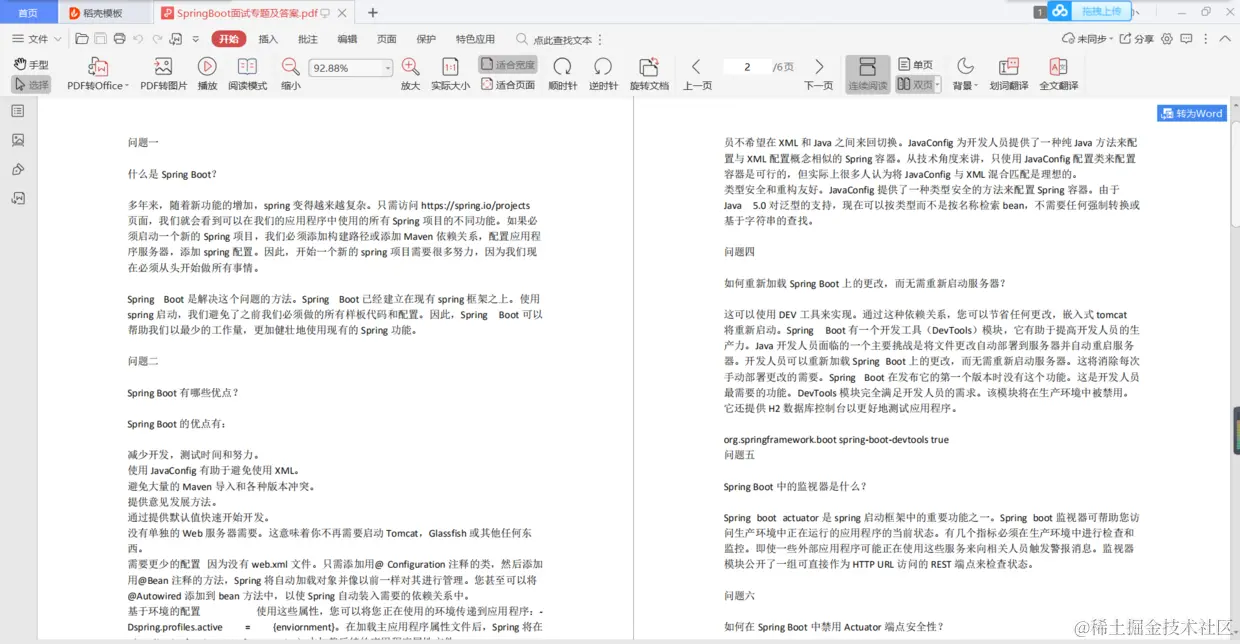The height and width of the screenshot is (644, 1240).
Task: Click the save icon in quick toolbar
Action: point(101,39)
